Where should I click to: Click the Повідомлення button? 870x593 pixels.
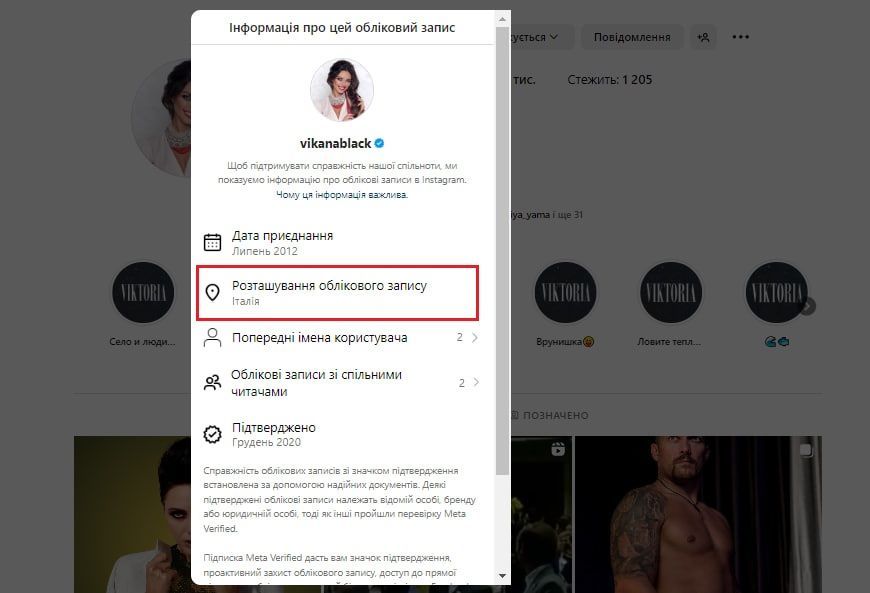pos(632,37)
